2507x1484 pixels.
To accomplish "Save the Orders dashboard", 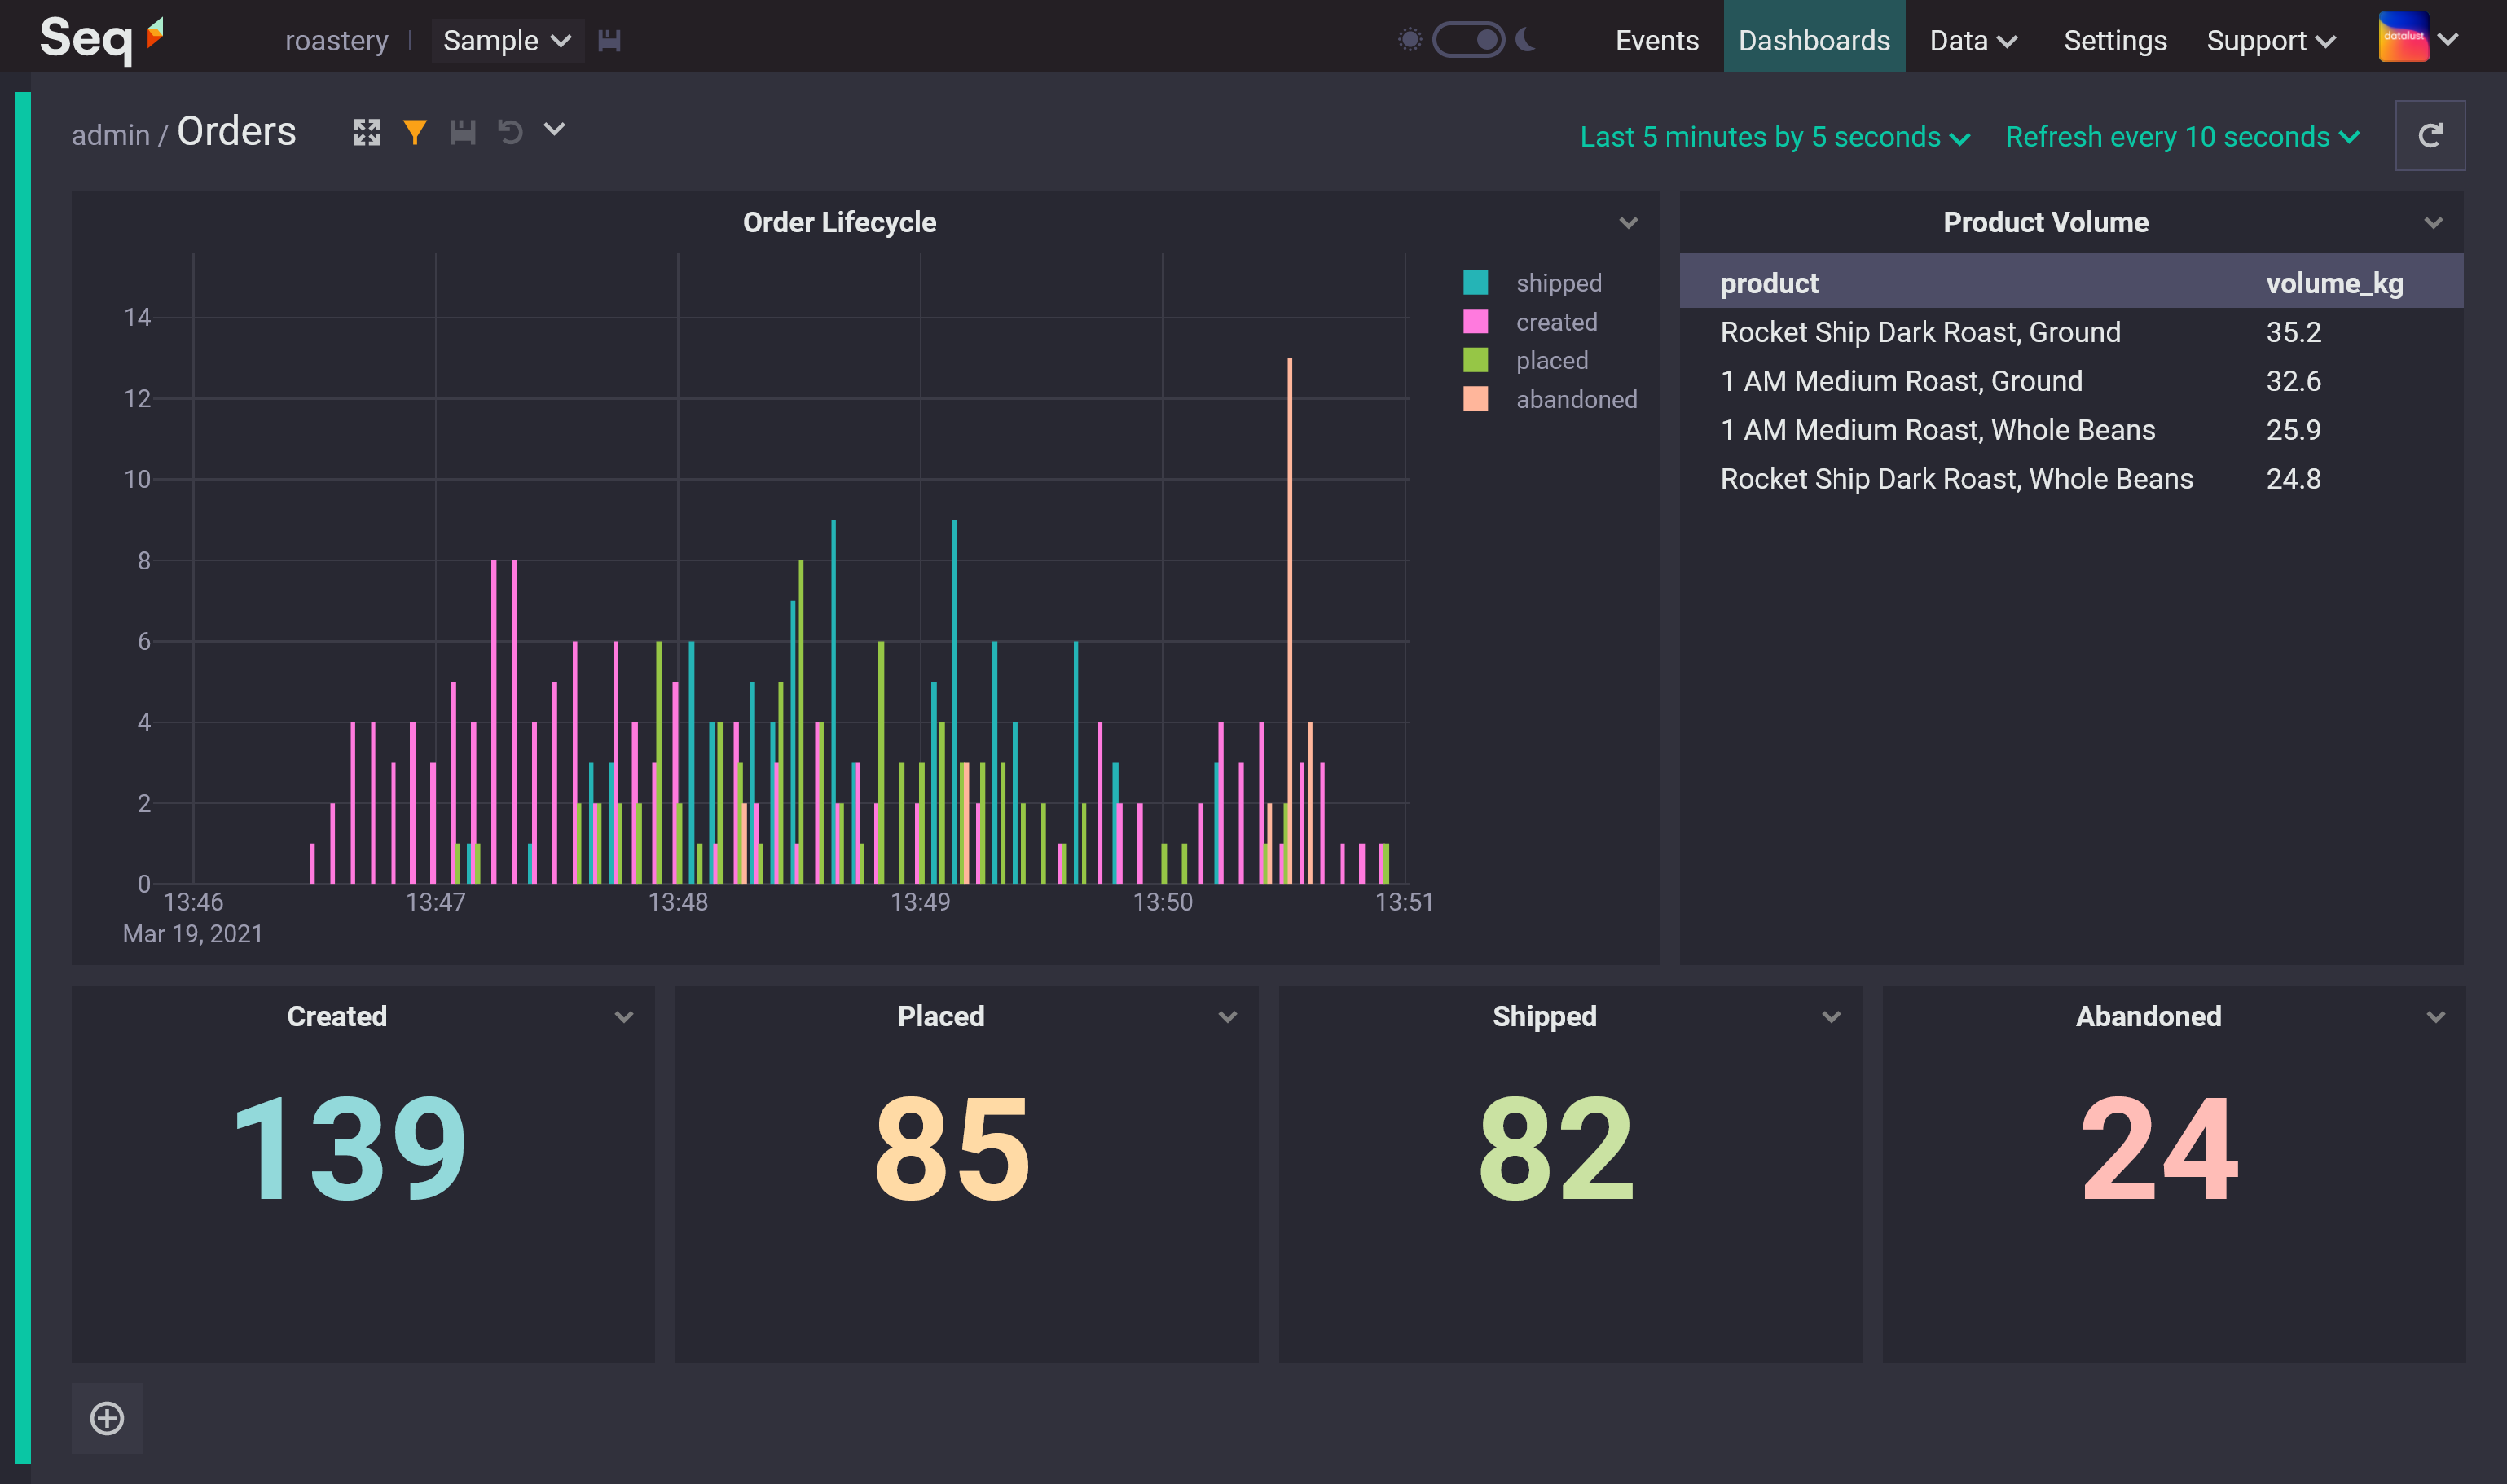I will pos(462,132).
